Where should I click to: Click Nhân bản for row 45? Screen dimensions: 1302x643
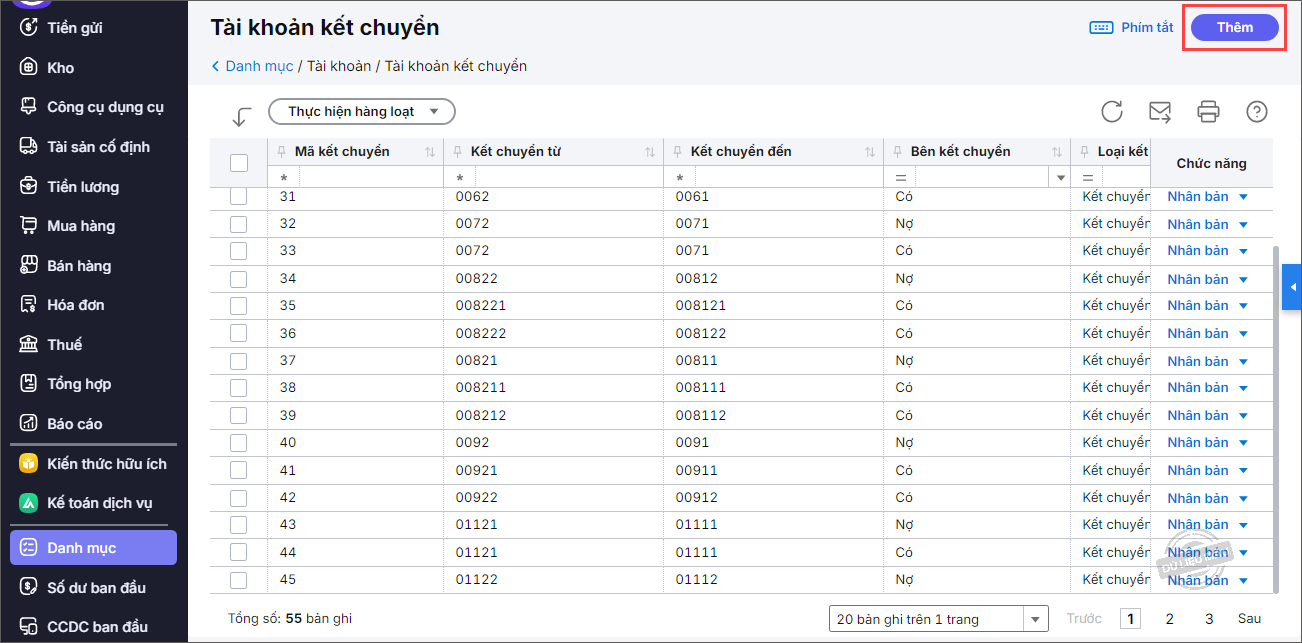click(1198, 580)
